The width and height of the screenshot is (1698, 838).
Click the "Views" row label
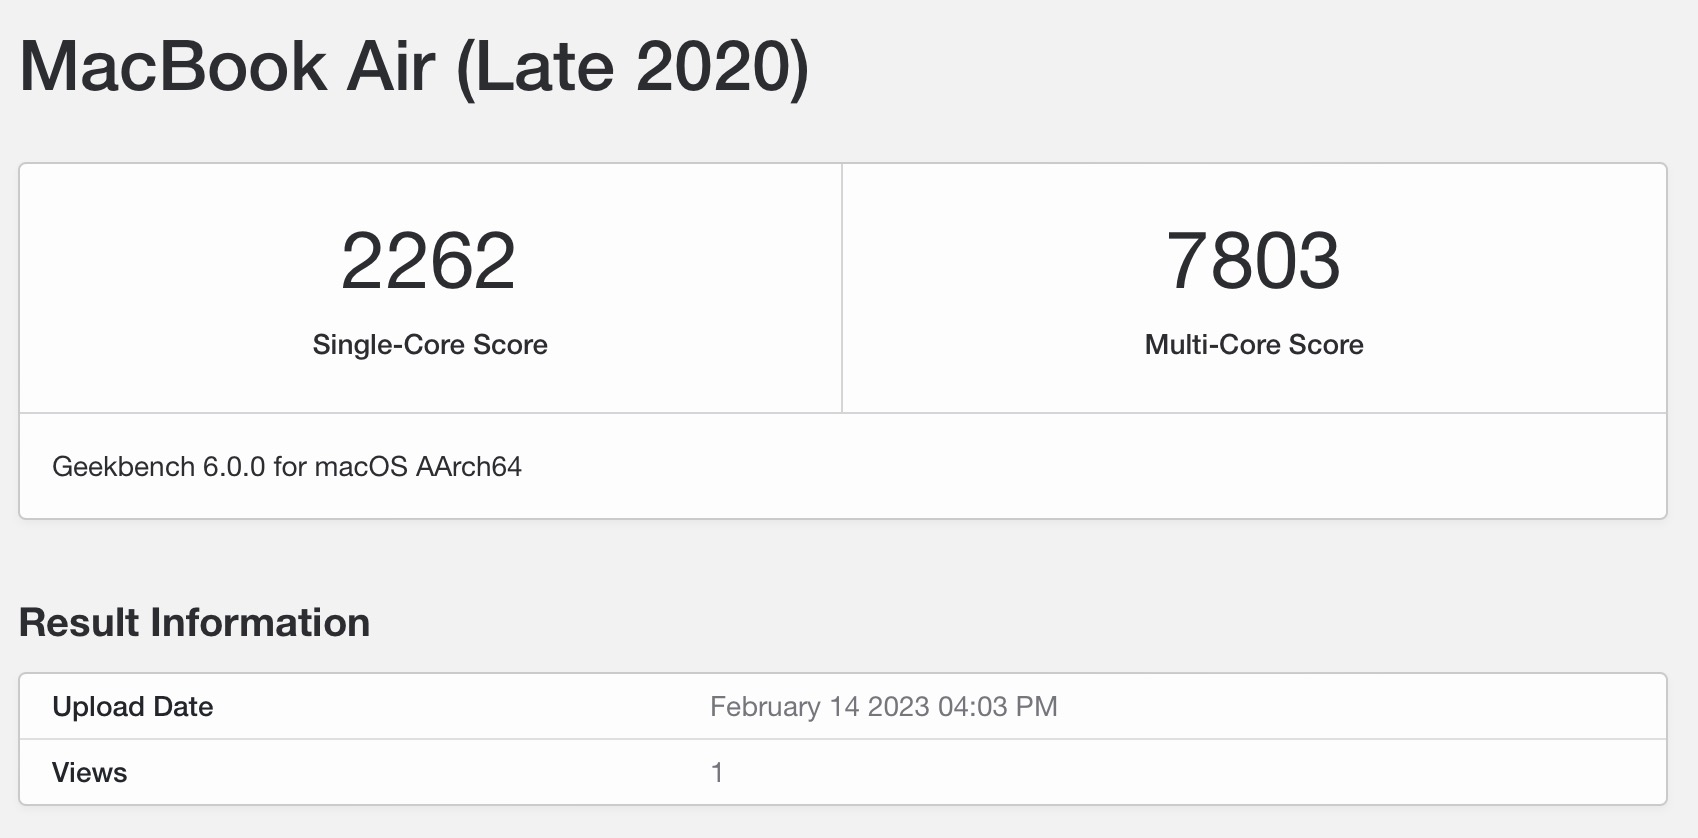(90, 773)
